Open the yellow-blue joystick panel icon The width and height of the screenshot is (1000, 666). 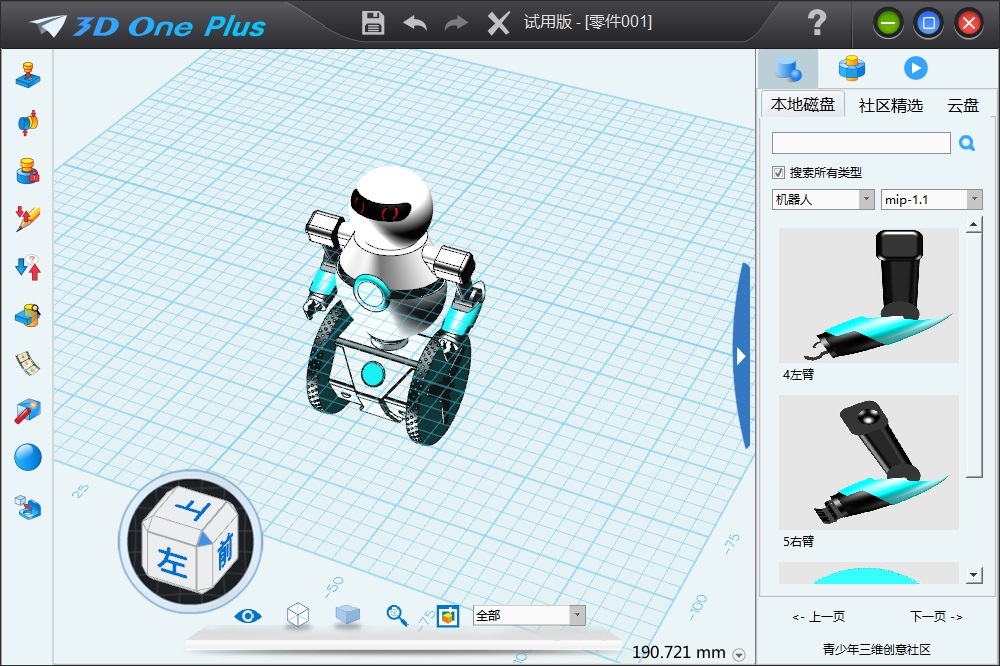851,68
